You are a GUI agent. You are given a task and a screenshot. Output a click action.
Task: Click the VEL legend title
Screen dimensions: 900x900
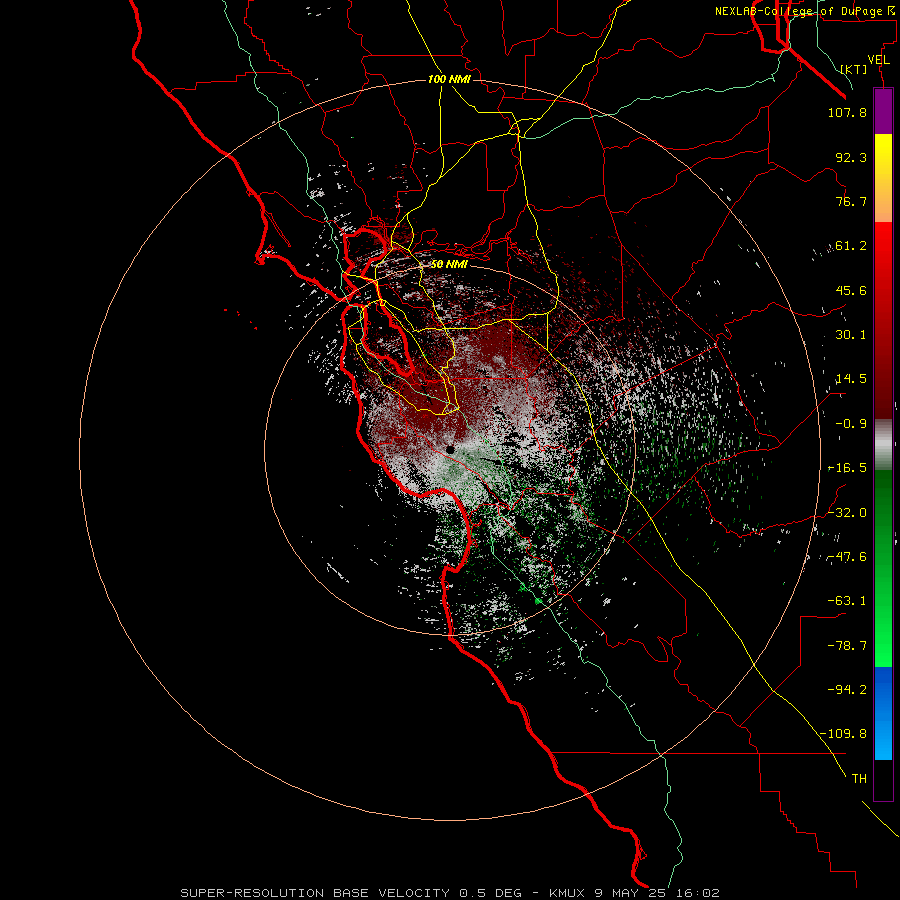pyautogui.click(x=879, y=60)
